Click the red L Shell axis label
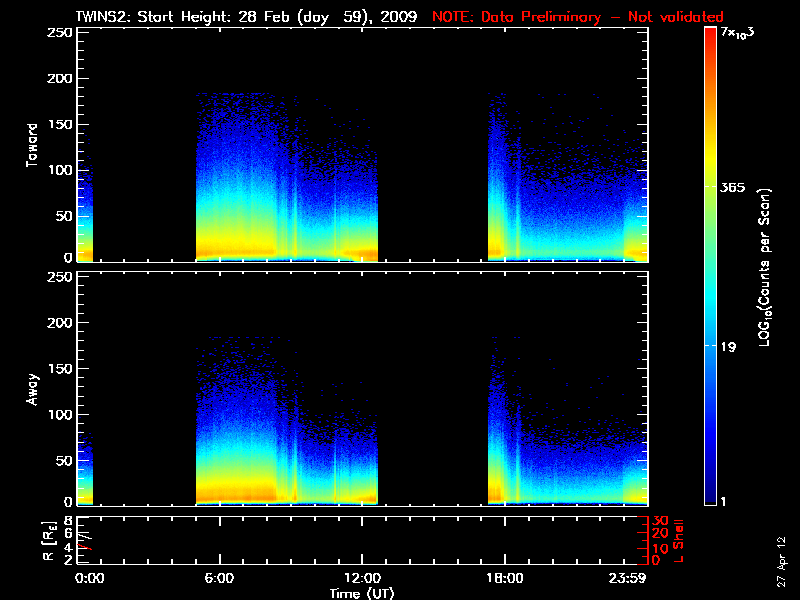Viewport: 800px width, 600px height. 677,539
